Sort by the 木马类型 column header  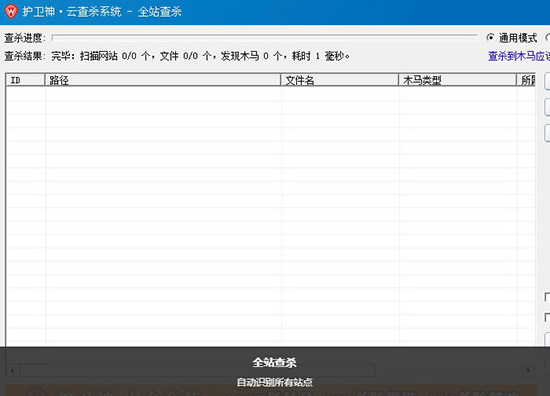[x=457, y=80]
